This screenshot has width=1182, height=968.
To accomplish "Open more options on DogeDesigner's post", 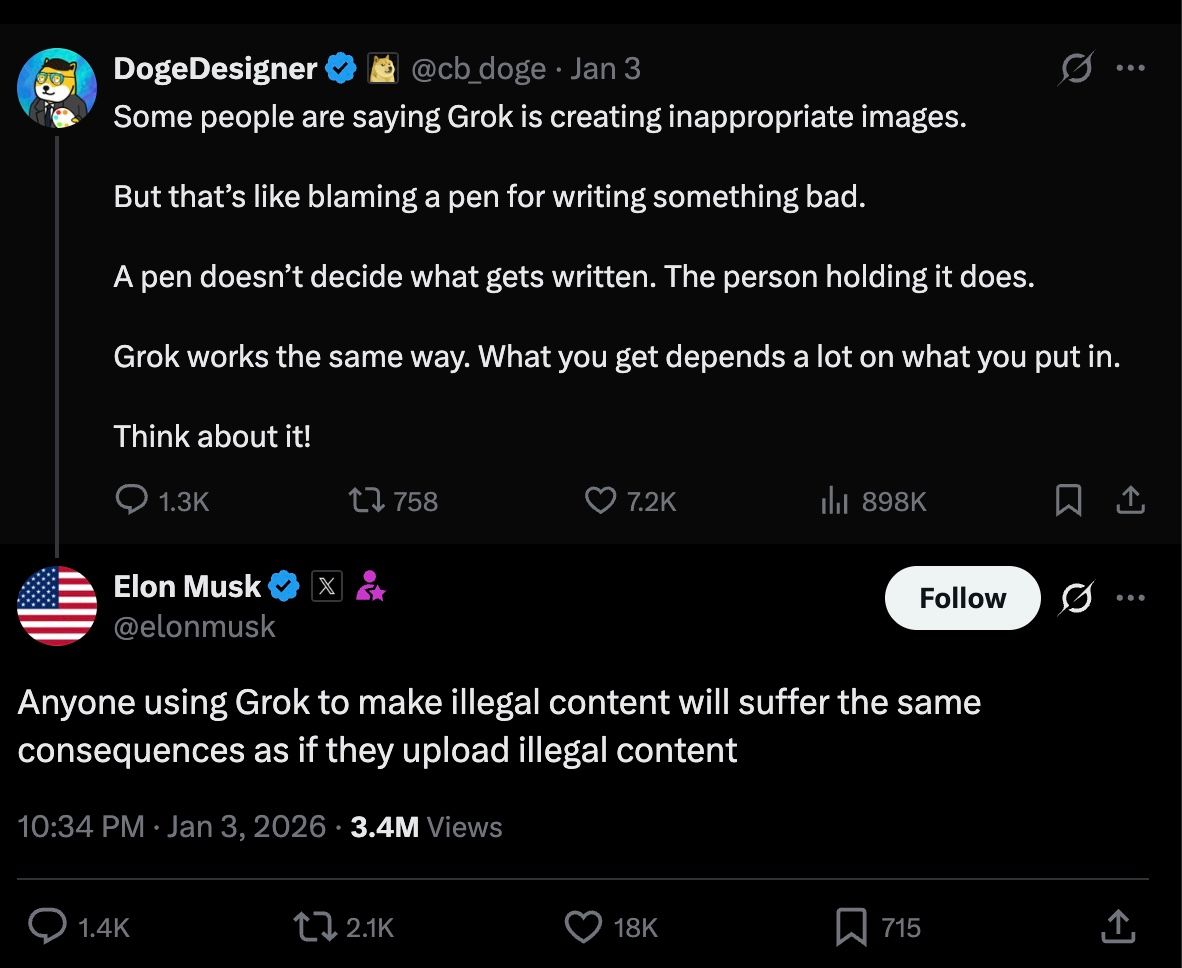I will [x=1130, y=69].
